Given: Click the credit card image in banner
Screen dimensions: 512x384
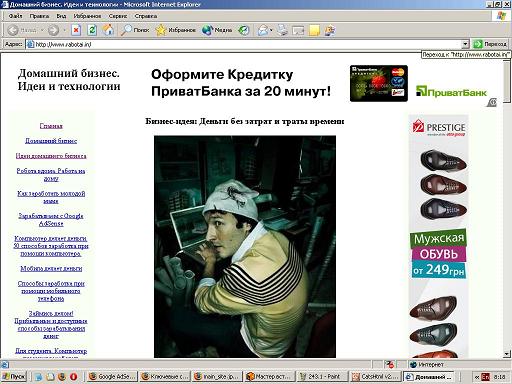Looking at the screenshot, I should point(379,83).
